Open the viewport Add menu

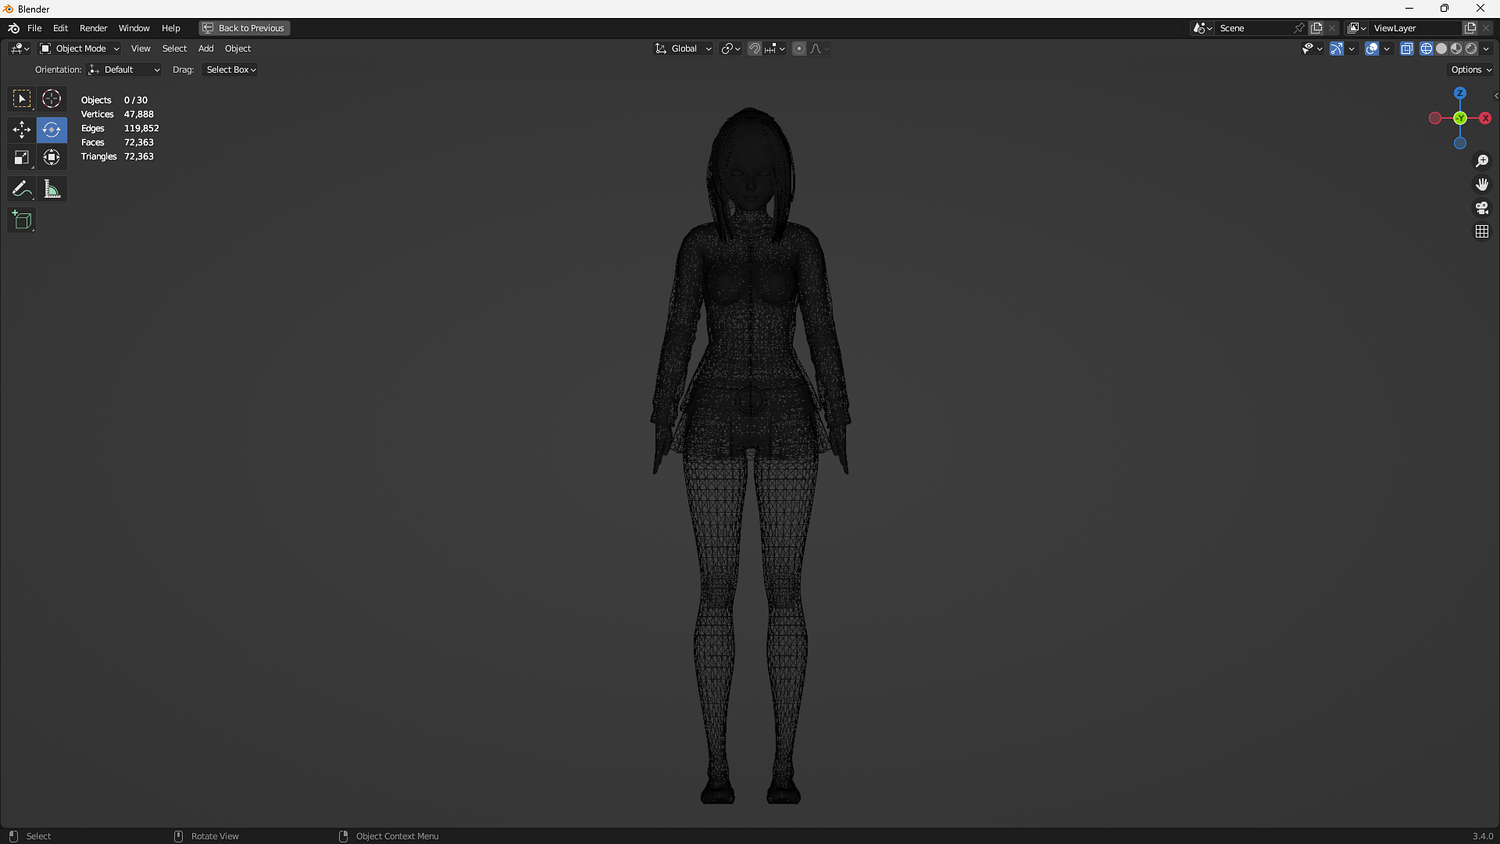(x=206, y=49)
